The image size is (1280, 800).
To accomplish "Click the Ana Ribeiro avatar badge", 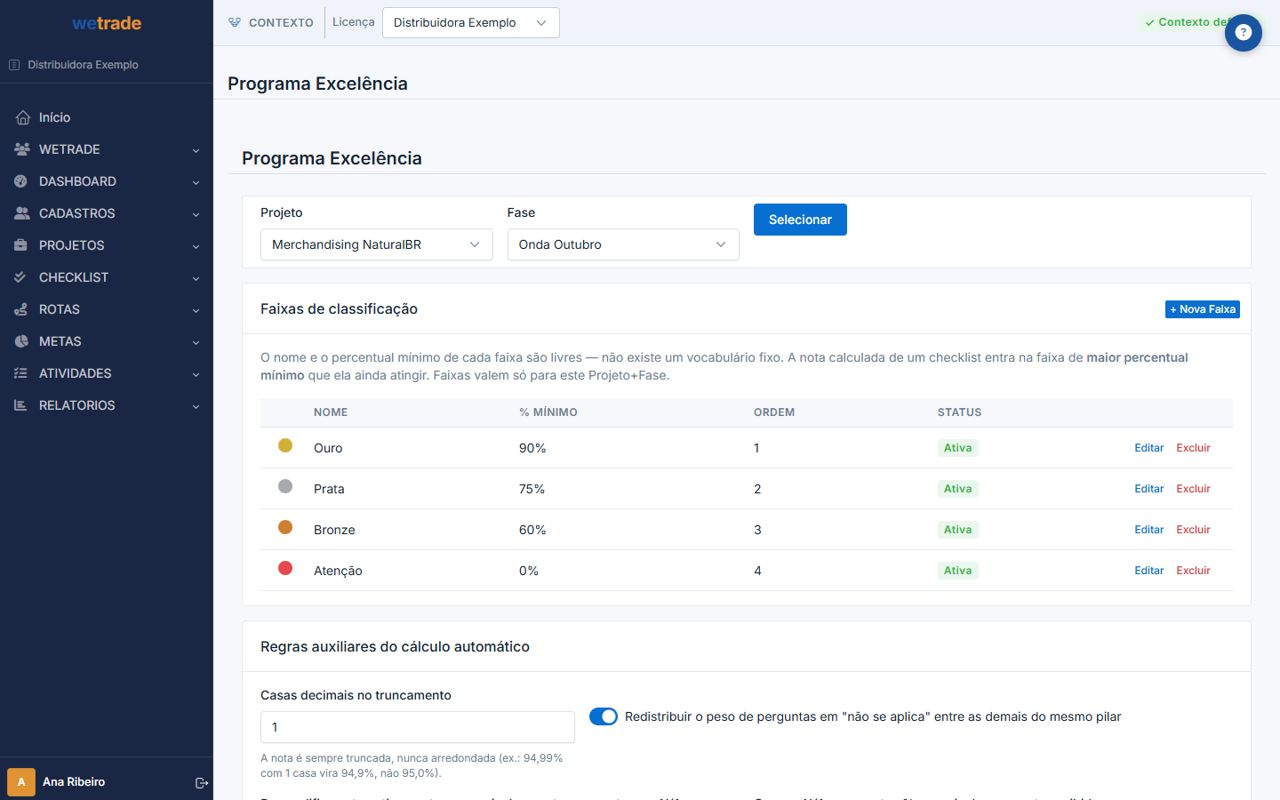I will [21, 782].
